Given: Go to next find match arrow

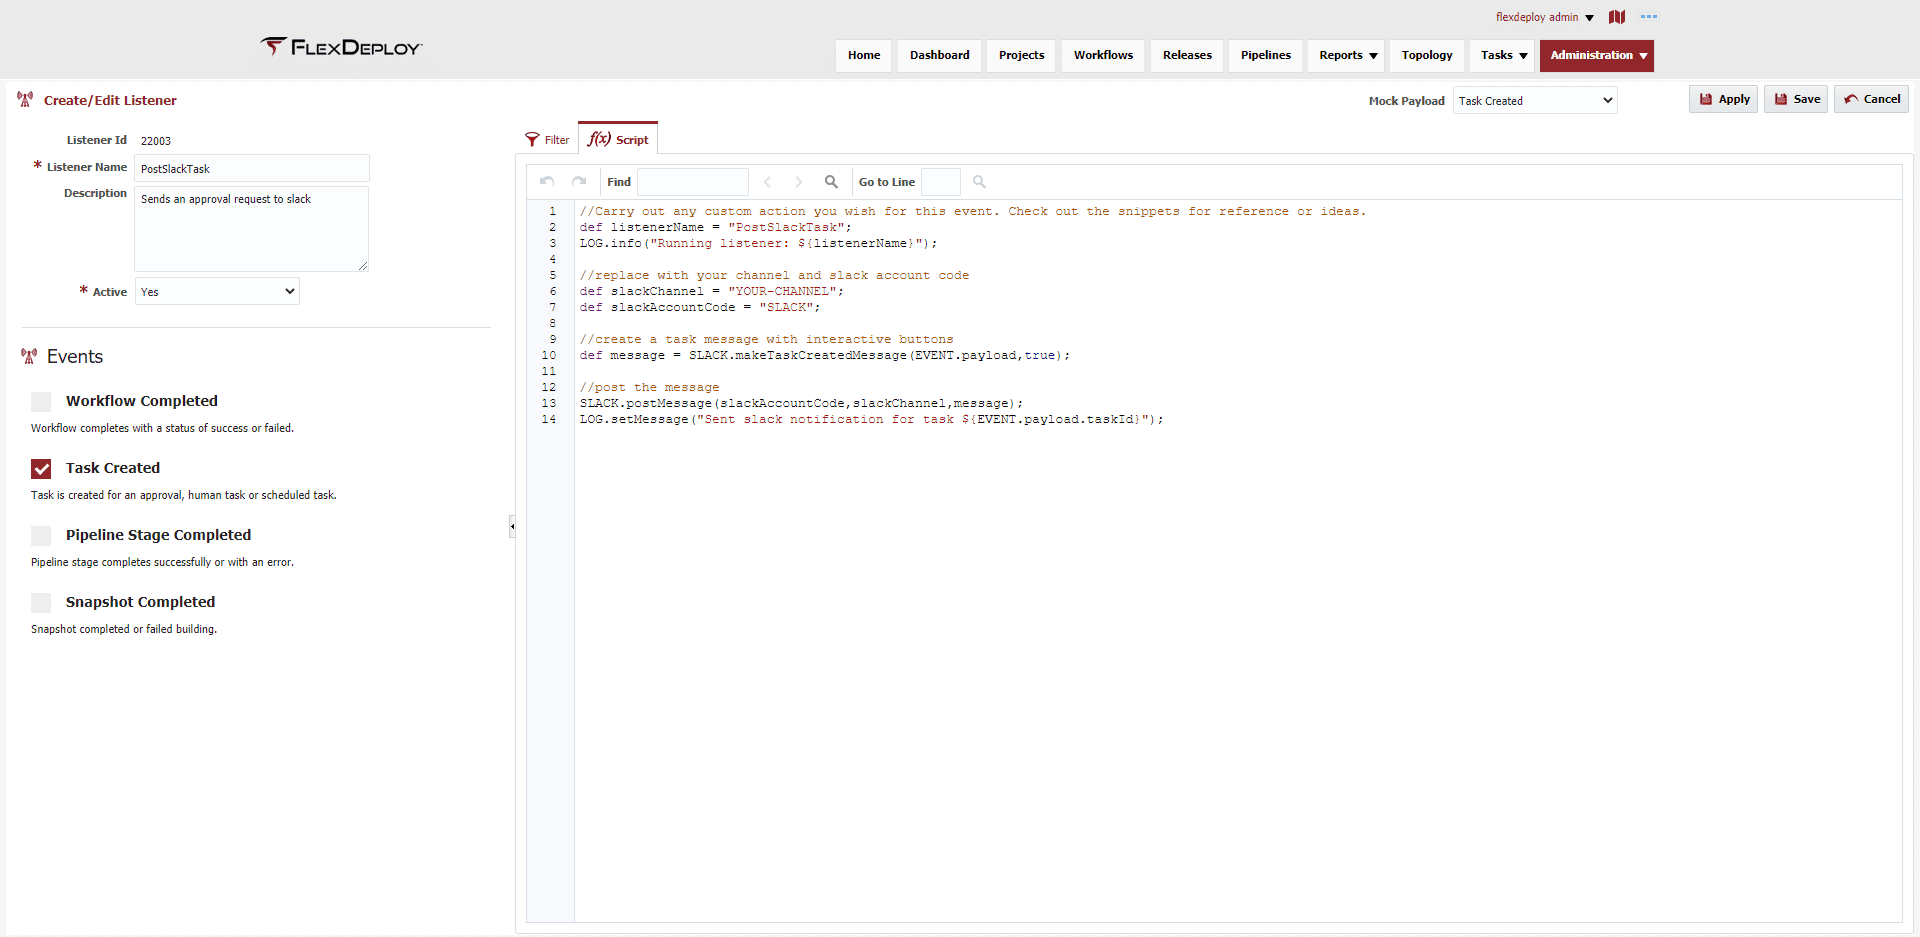Looking at the screenshot, I should tap(798, 182).
